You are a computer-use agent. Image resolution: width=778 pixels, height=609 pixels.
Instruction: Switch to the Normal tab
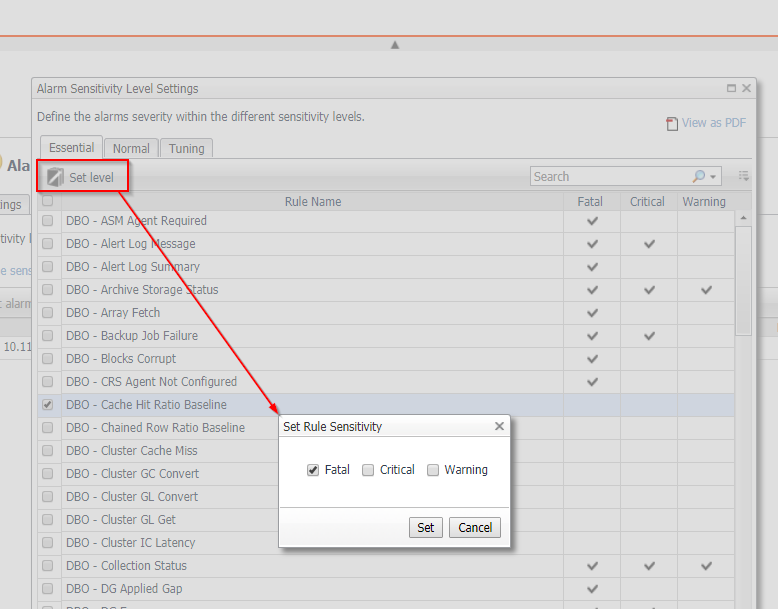131,148
